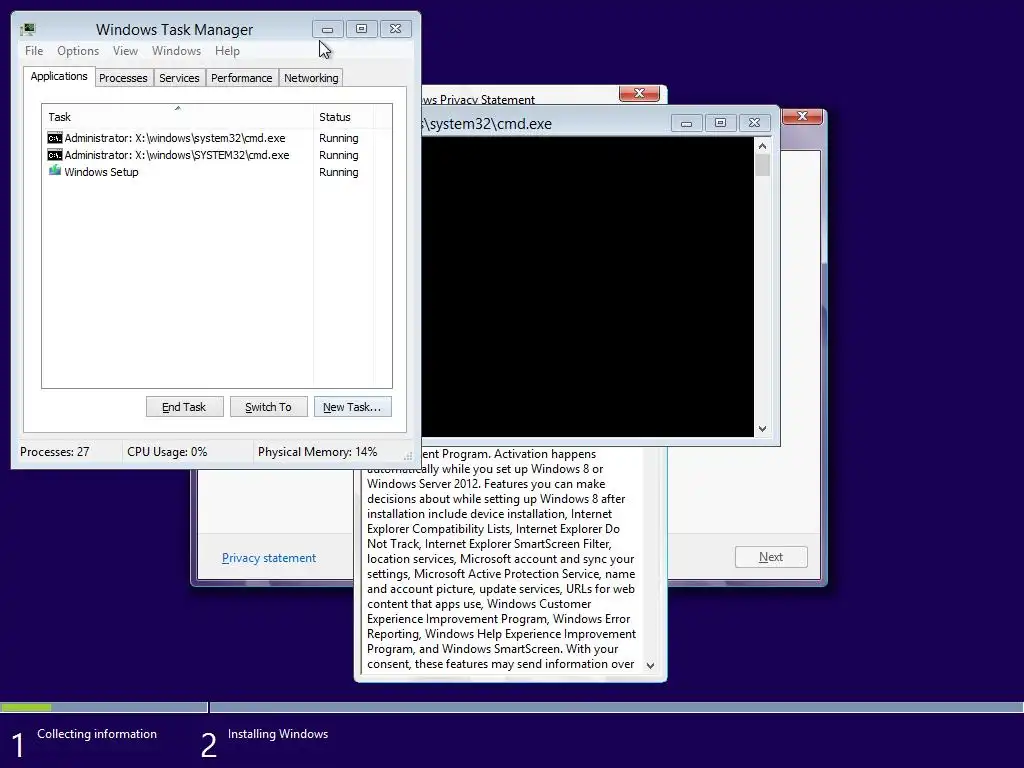Click the Installing Windows progress bar
The height and width of the screenshot is (768, 1024).
coord(616,707)
